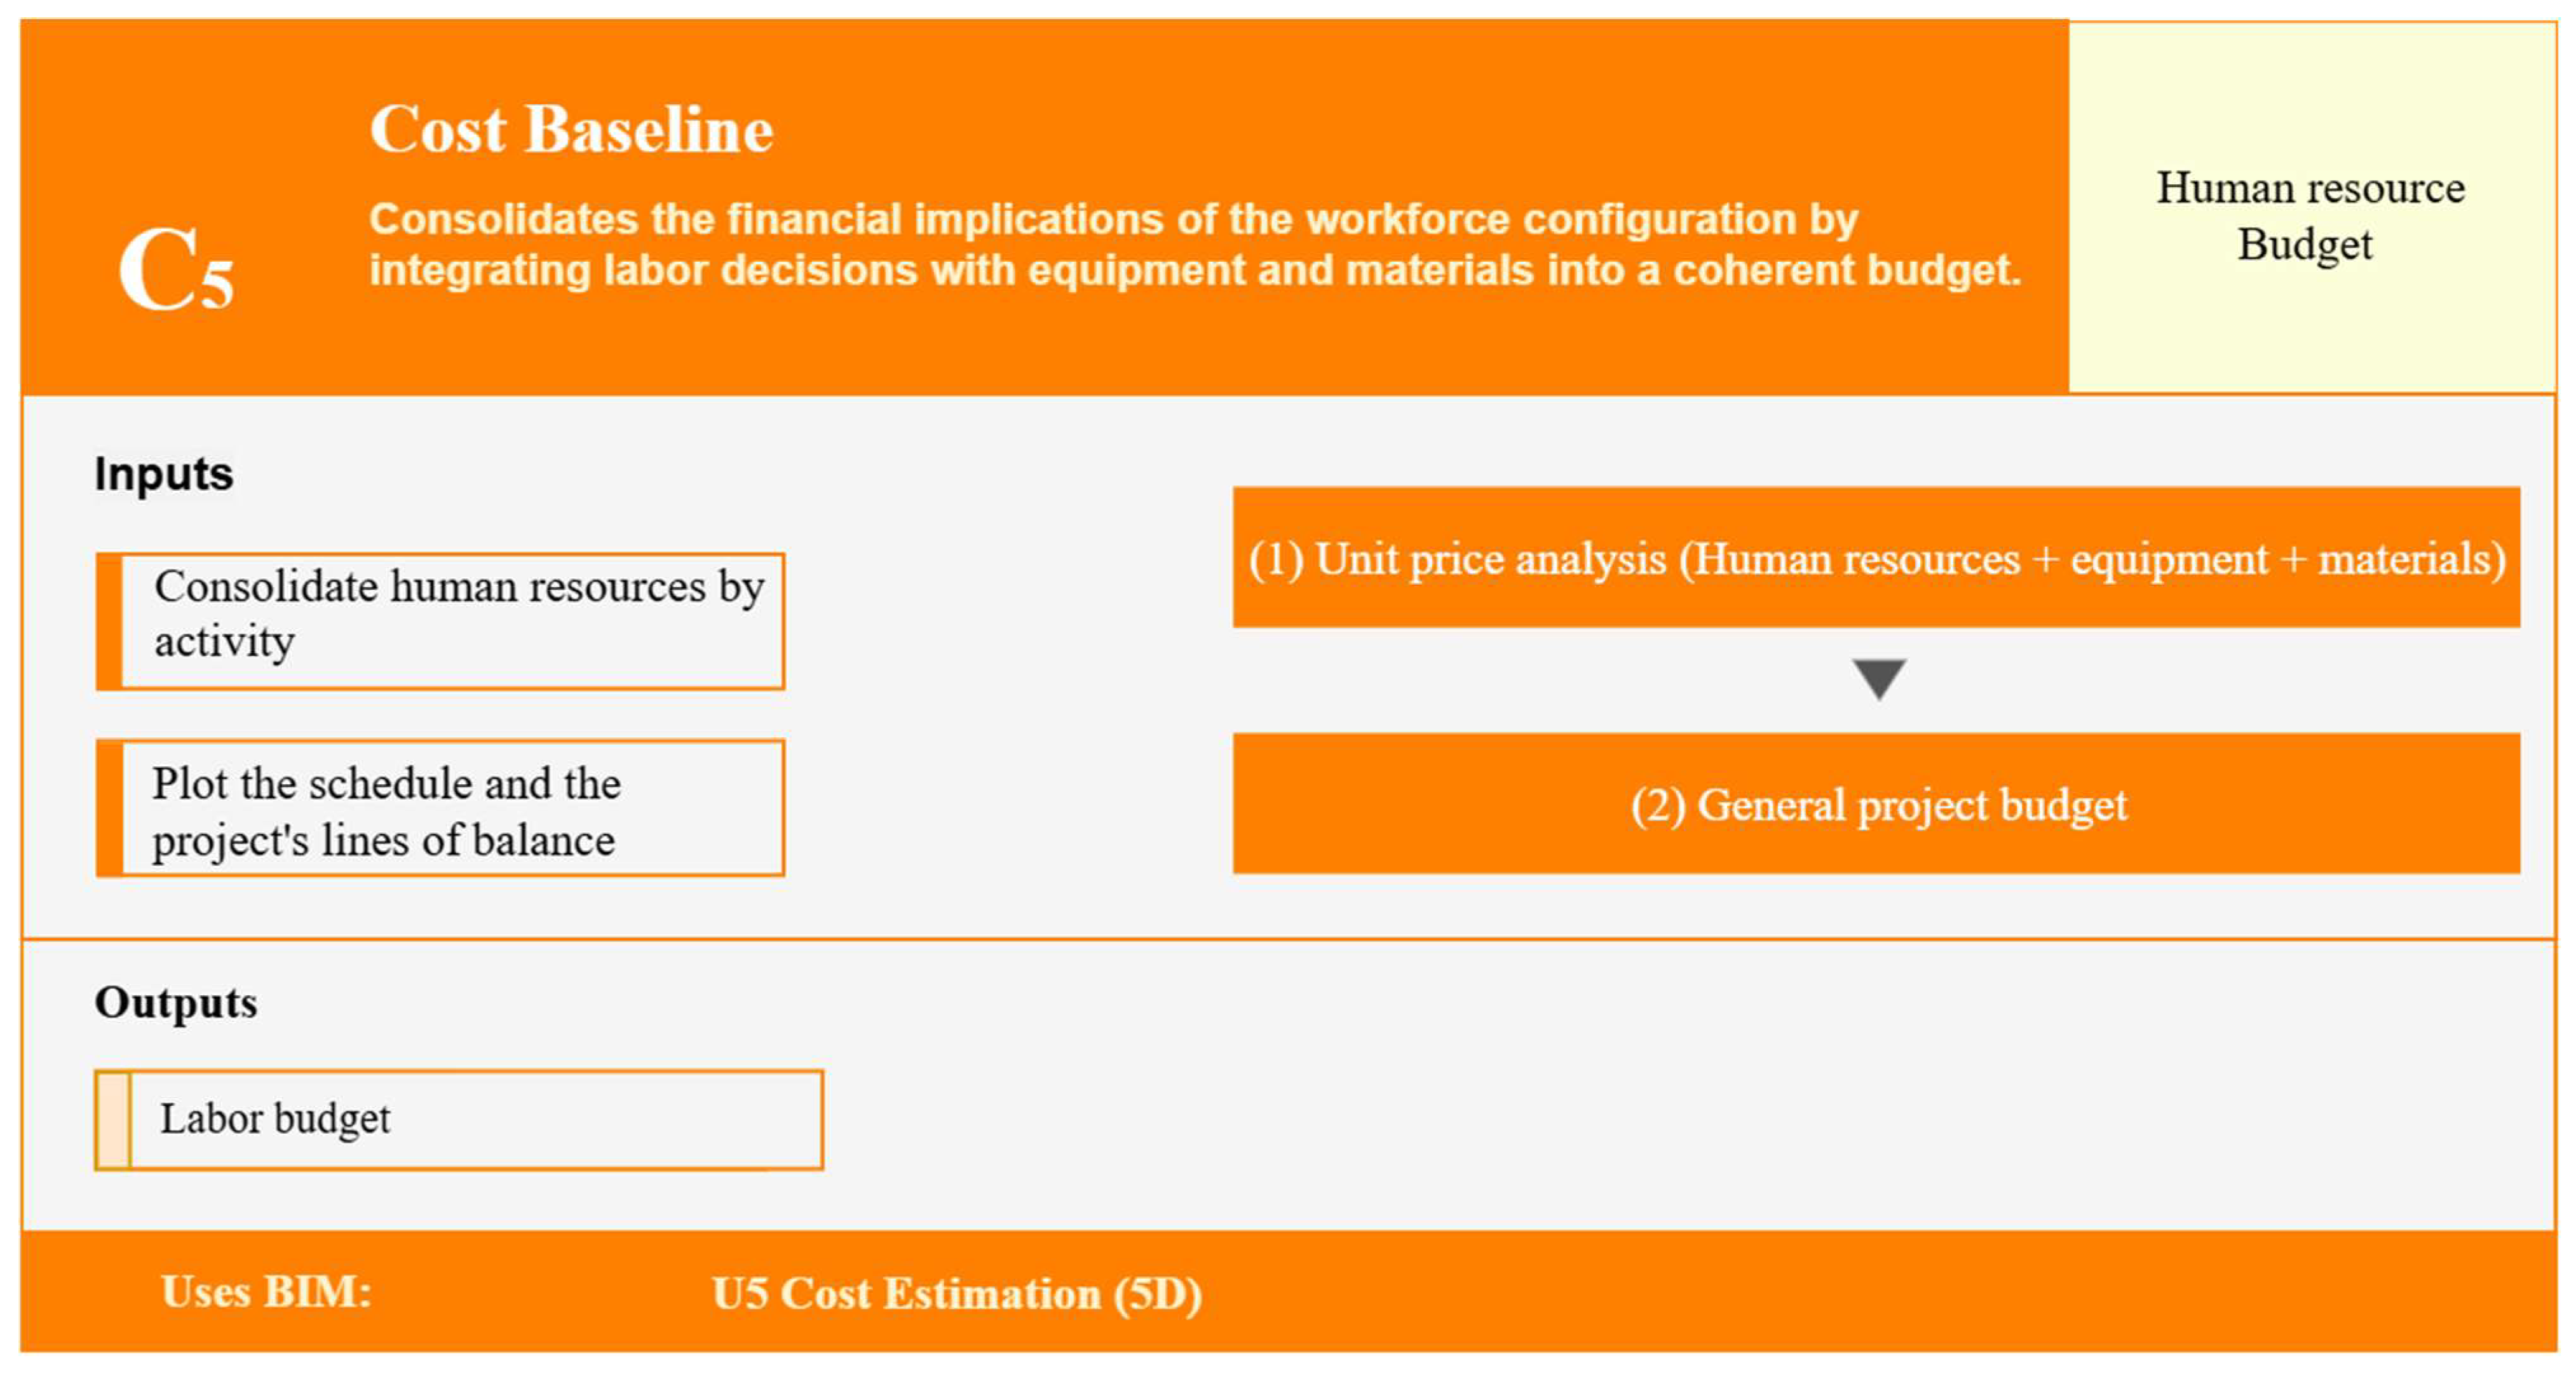Select Consolidate human resources by activity input
The height and width of the screenshot is (1374, 2576).
tap(440, 621)
